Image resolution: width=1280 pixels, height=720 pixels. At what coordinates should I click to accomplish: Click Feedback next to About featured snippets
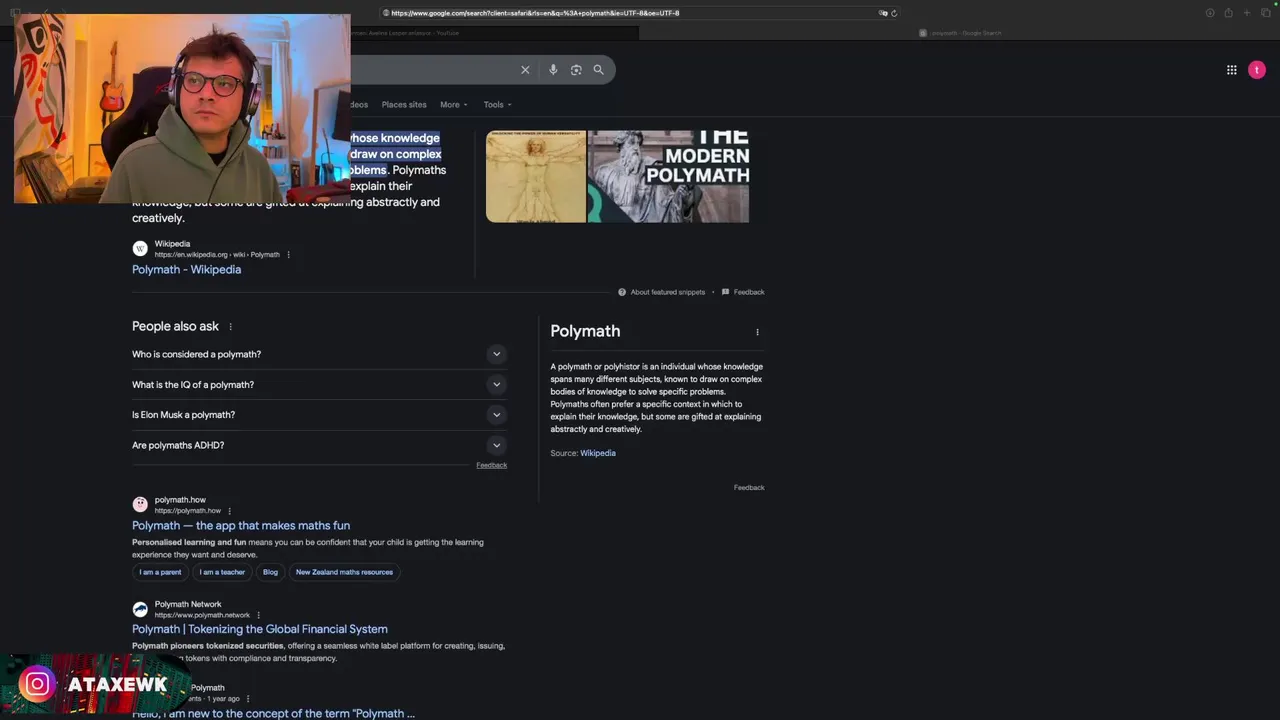click(x=749, y=292)
